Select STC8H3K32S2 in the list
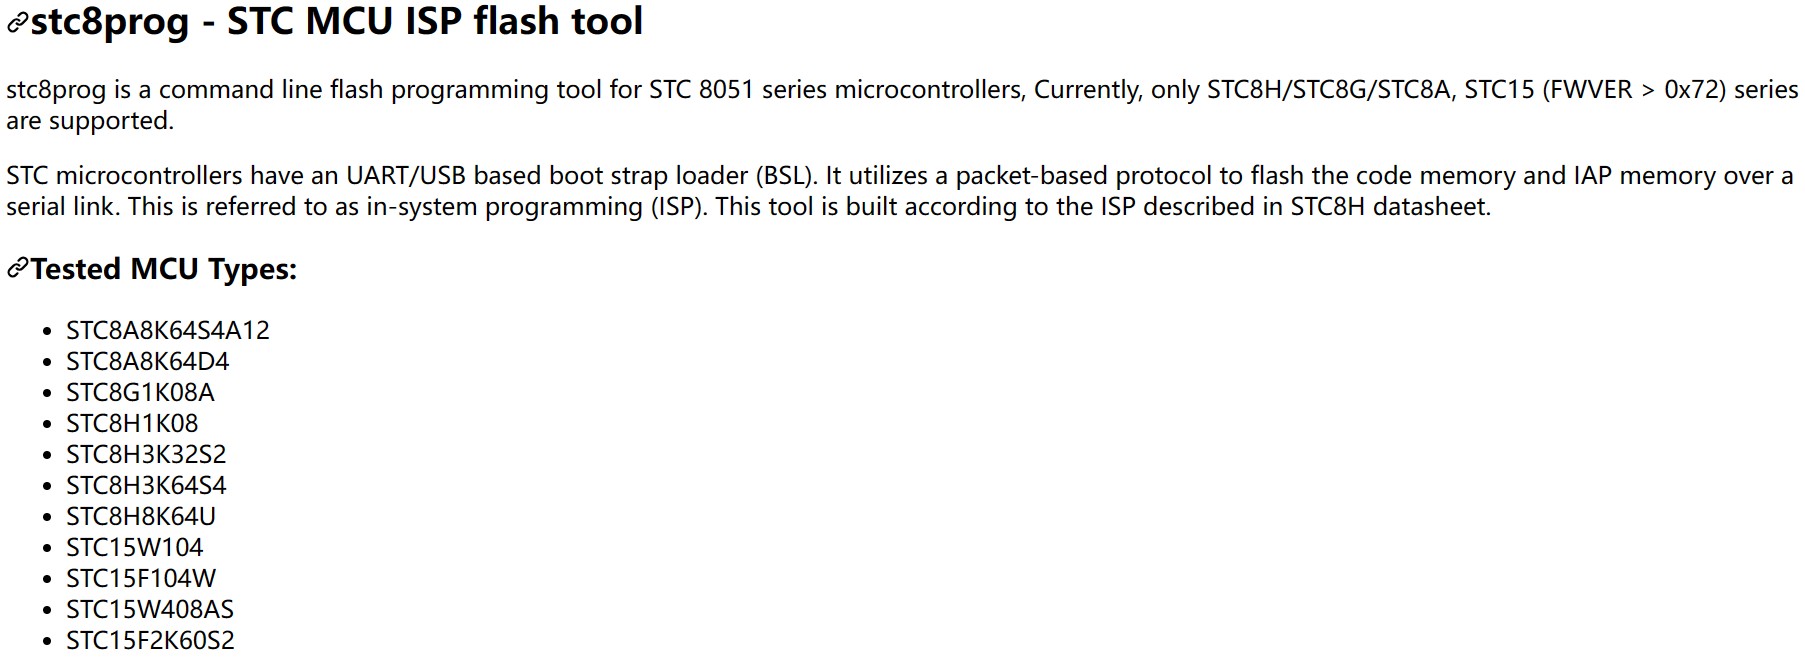Image resolution: width=1805 pixels, height=658 pixels. 146,454
